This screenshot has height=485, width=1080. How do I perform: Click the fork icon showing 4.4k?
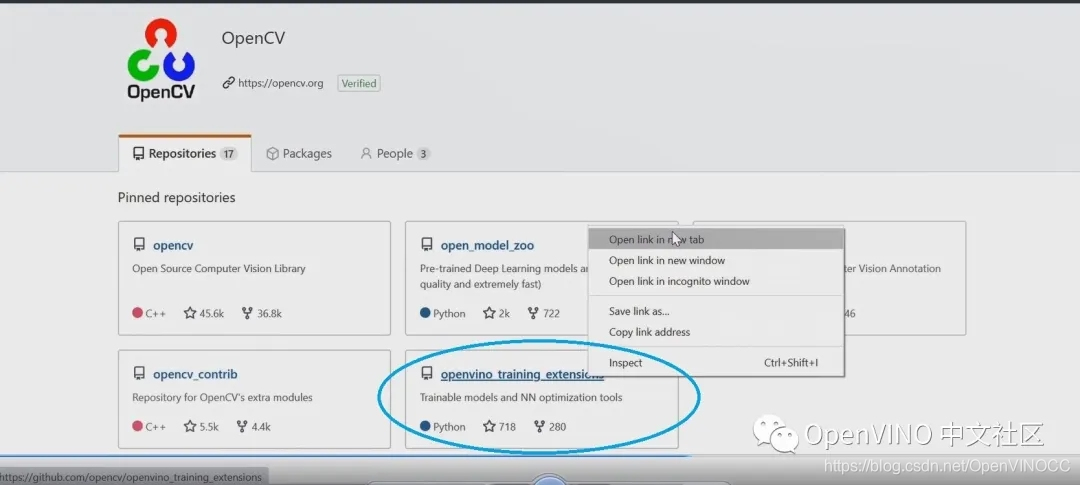click(x=242, y=426)
